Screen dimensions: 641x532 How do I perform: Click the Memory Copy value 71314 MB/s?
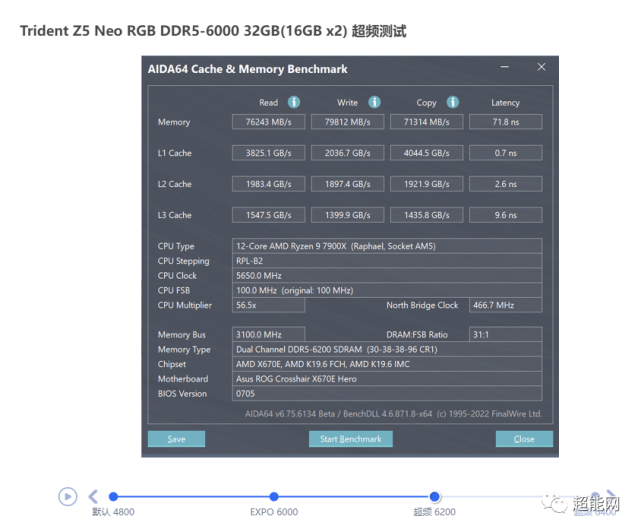tap(426, 122)
